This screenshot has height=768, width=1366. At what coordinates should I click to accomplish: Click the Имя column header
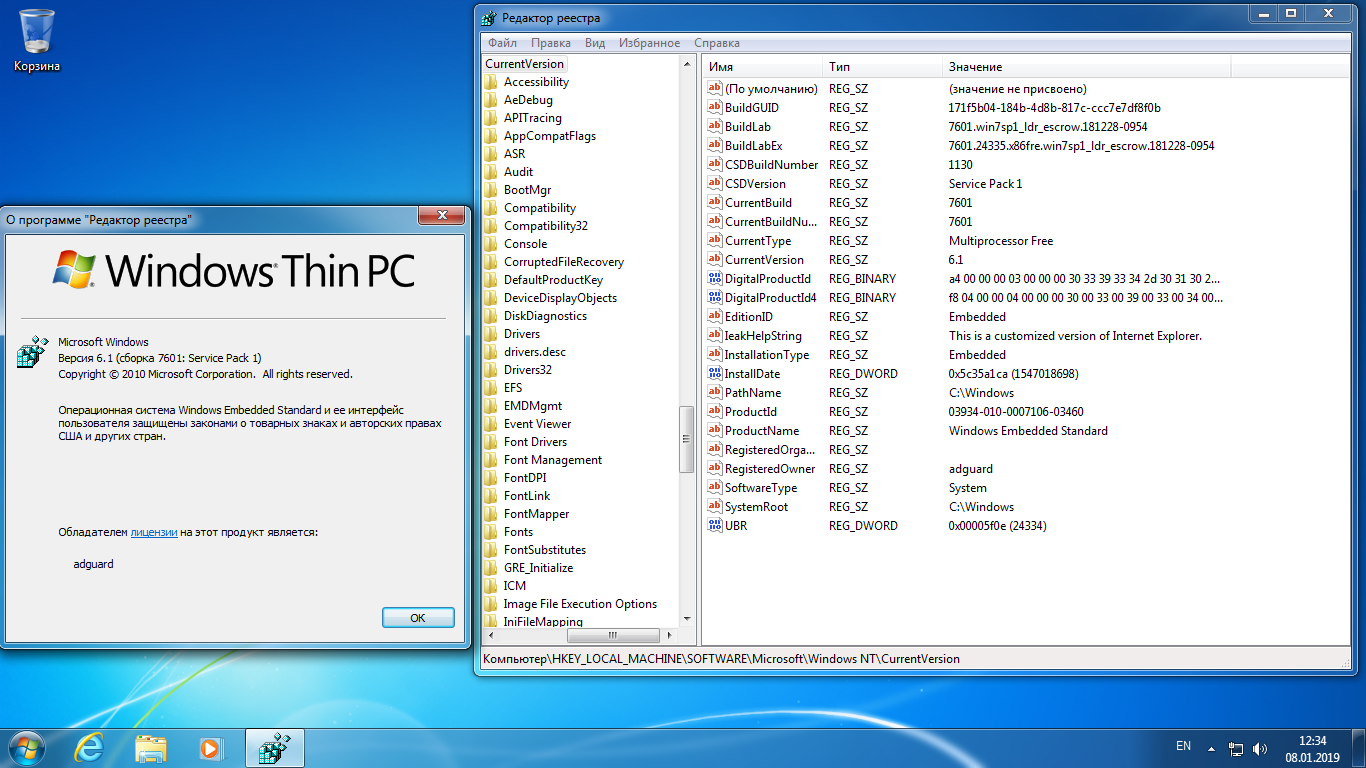point(762,66)
